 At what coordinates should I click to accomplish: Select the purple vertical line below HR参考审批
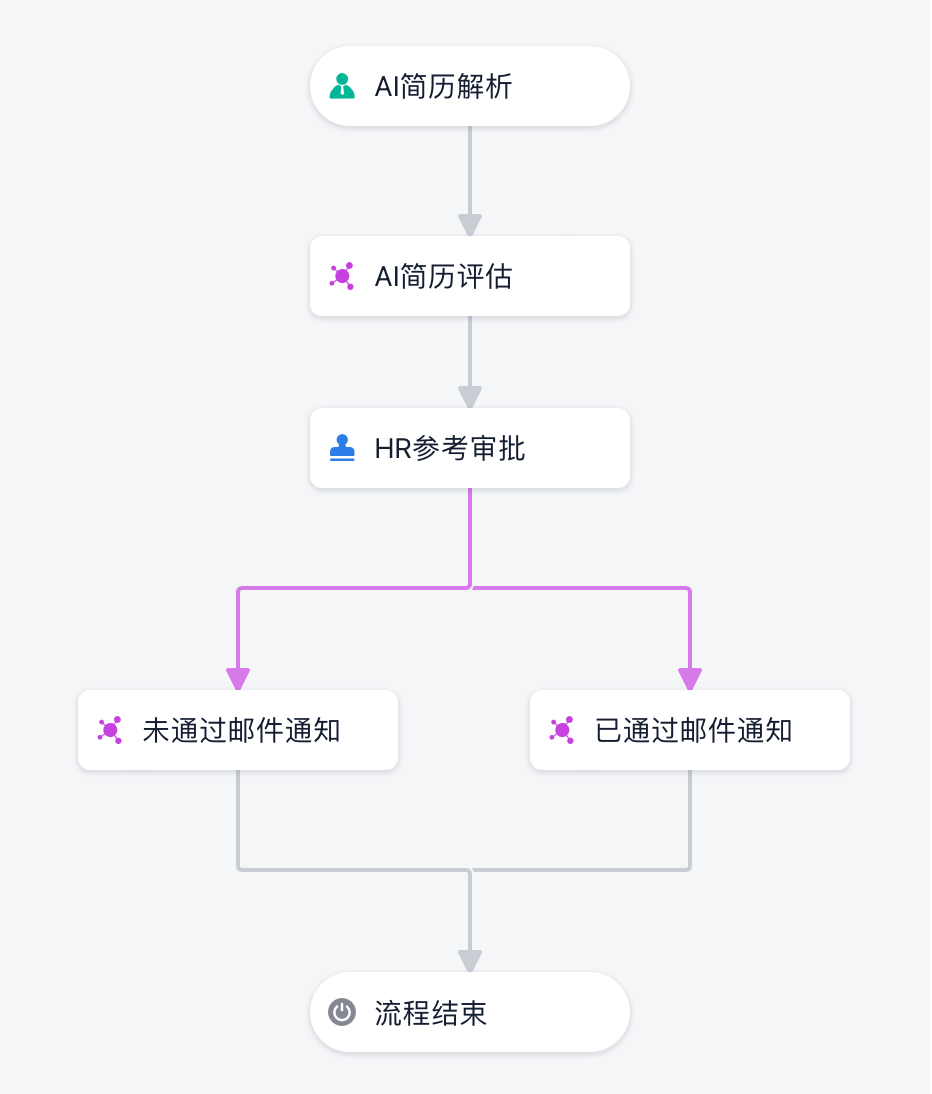(x=470, y=536)
